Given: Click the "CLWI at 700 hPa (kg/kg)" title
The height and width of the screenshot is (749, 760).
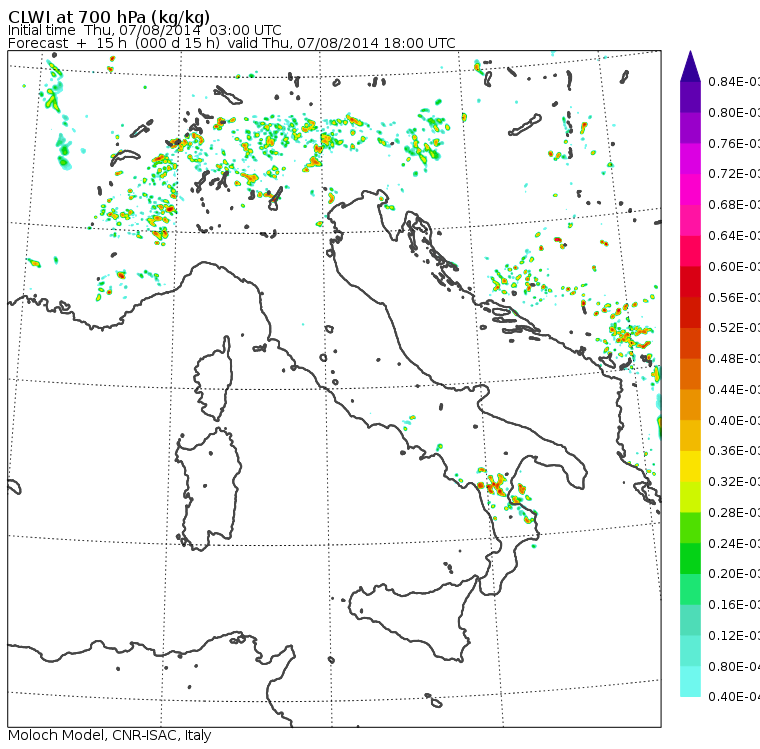Looking at the screenshot, I should click(109, 16).
